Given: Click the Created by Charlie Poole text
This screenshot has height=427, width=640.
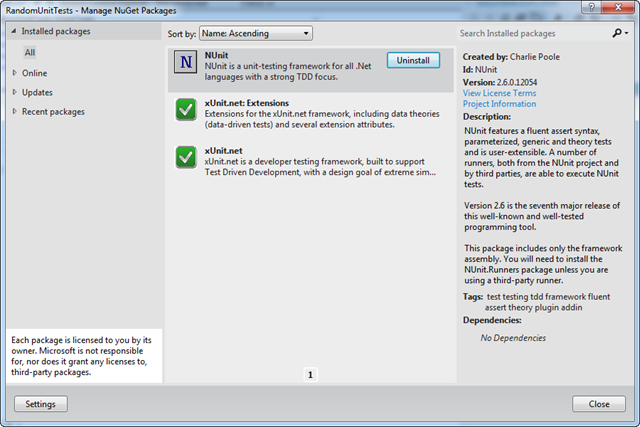Looking at the screenshot, I should [x=511, y=57].
